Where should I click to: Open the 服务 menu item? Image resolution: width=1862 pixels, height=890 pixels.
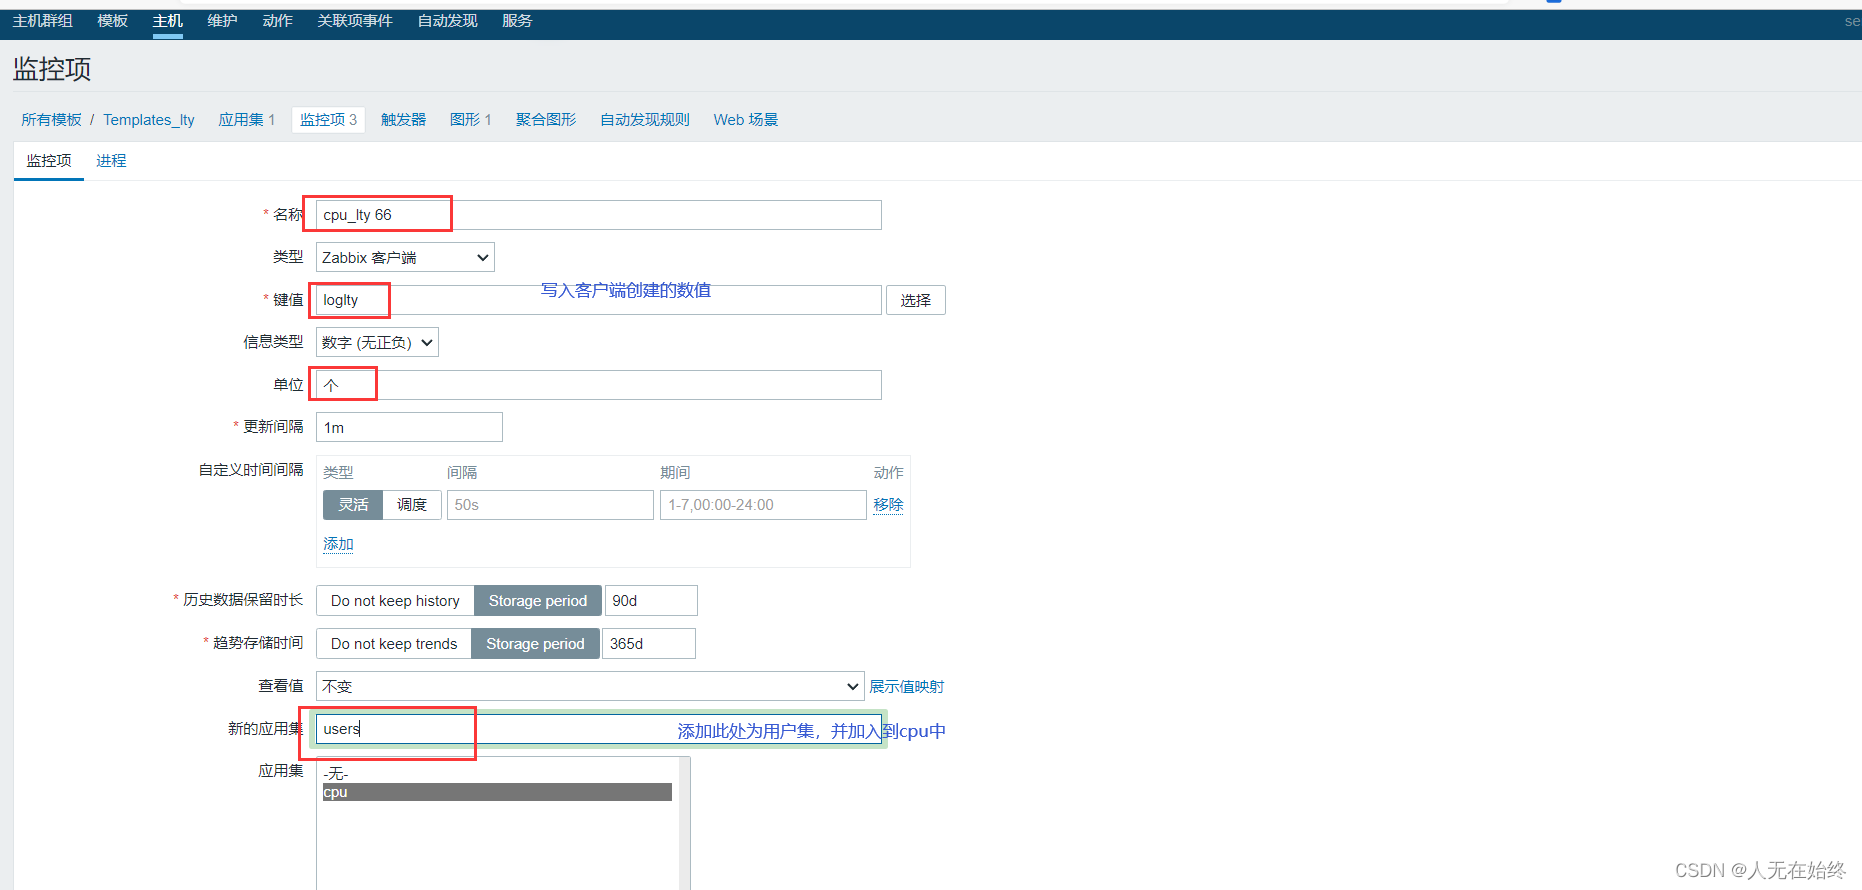tap(517, 21)
